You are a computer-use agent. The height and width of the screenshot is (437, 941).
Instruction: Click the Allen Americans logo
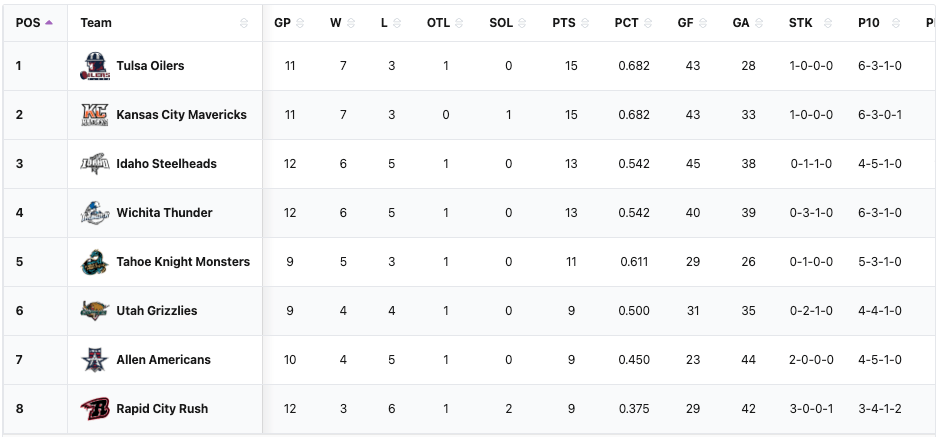tap(95, 360)
